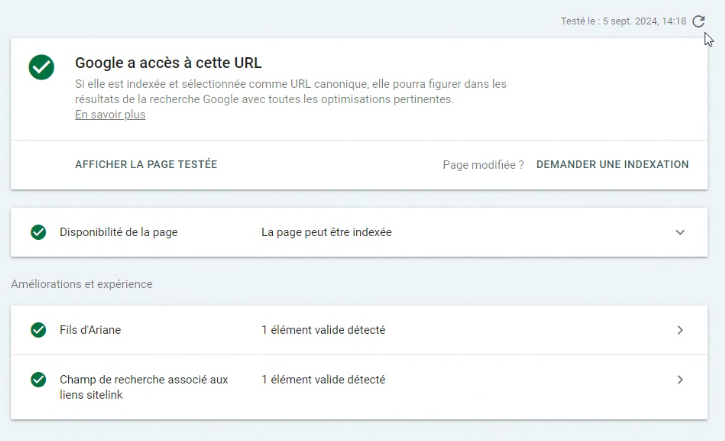Open the En savoir plus link
The image size is (725, 441).
pyautogui.click(x=110, y=115)
